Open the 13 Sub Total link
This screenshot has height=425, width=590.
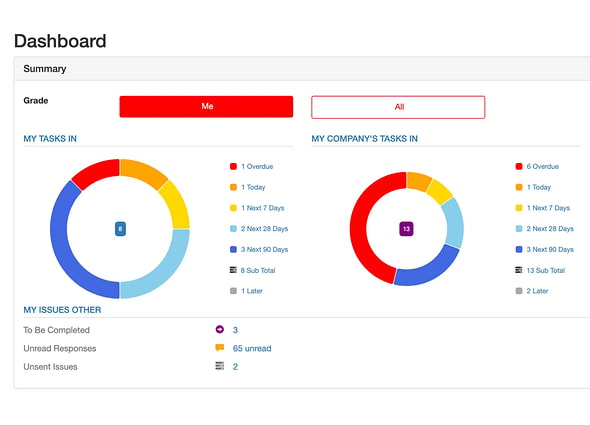tap(546, 270)
